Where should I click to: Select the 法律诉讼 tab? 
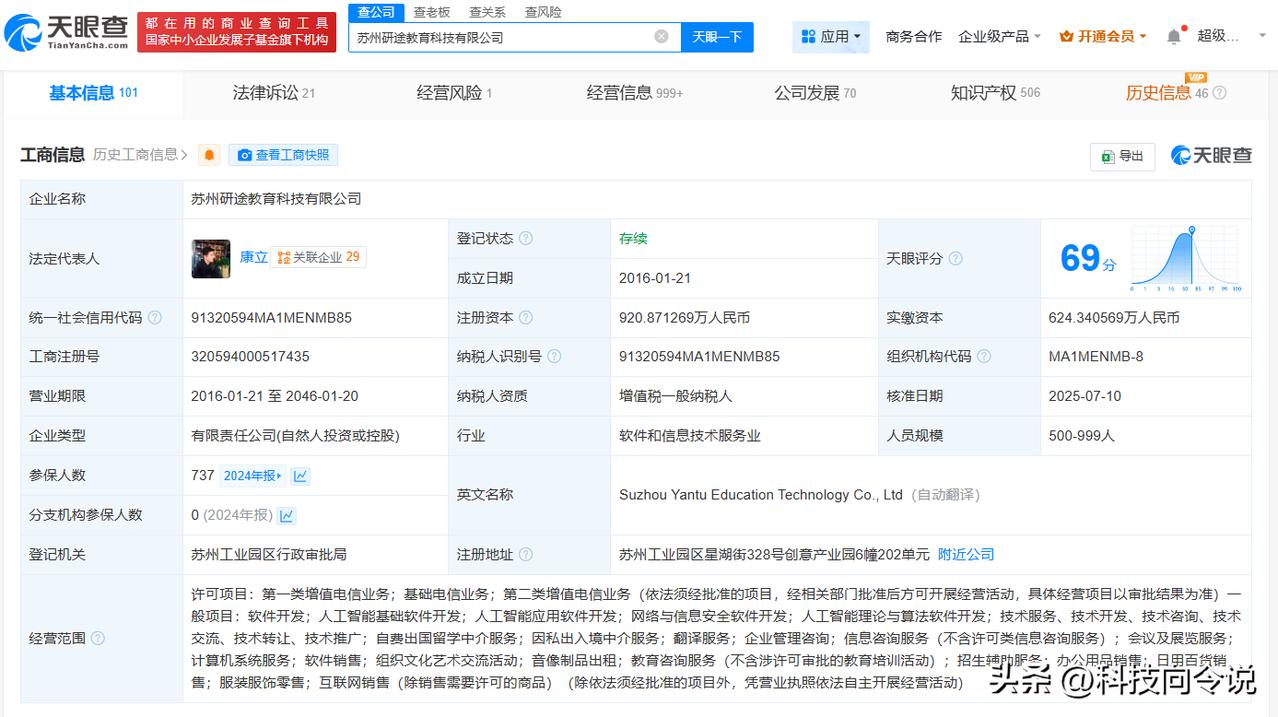(x=274, y=93)
